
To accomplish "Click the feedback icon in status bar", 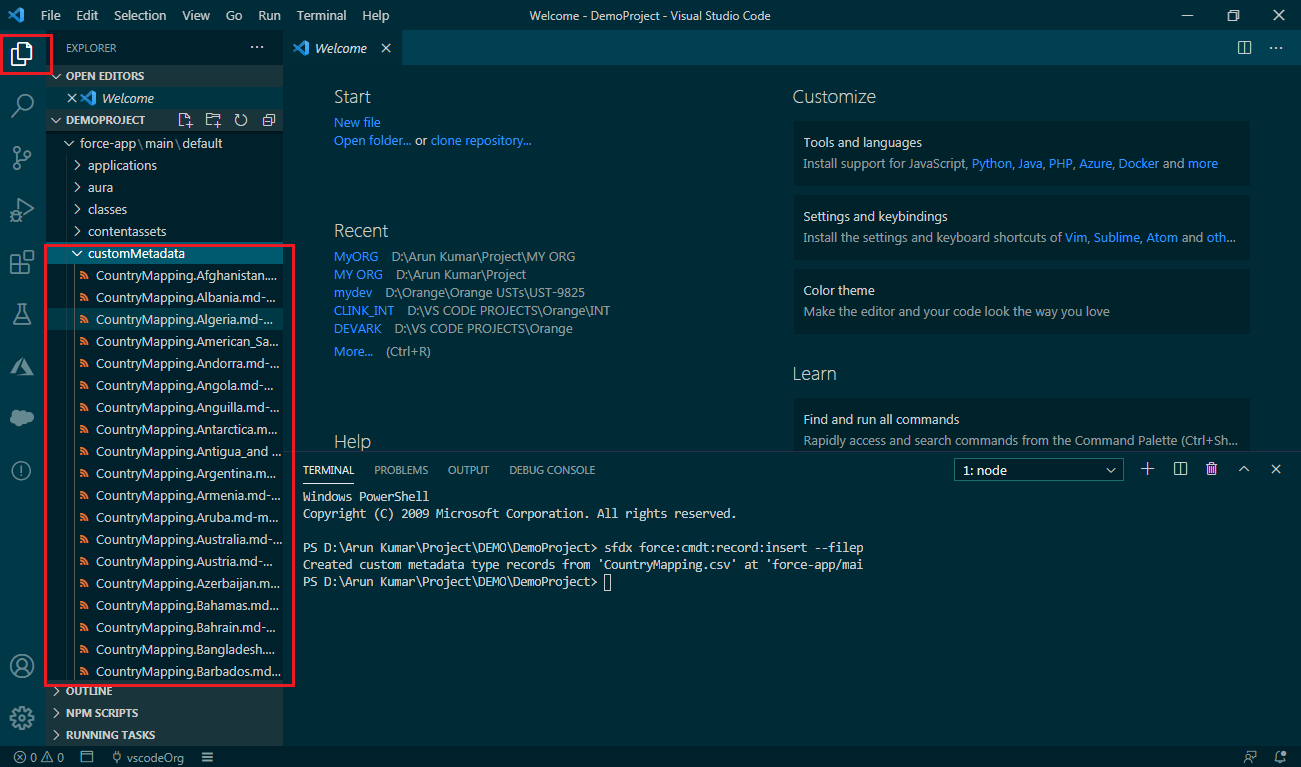I will [x=1250, y=757].
